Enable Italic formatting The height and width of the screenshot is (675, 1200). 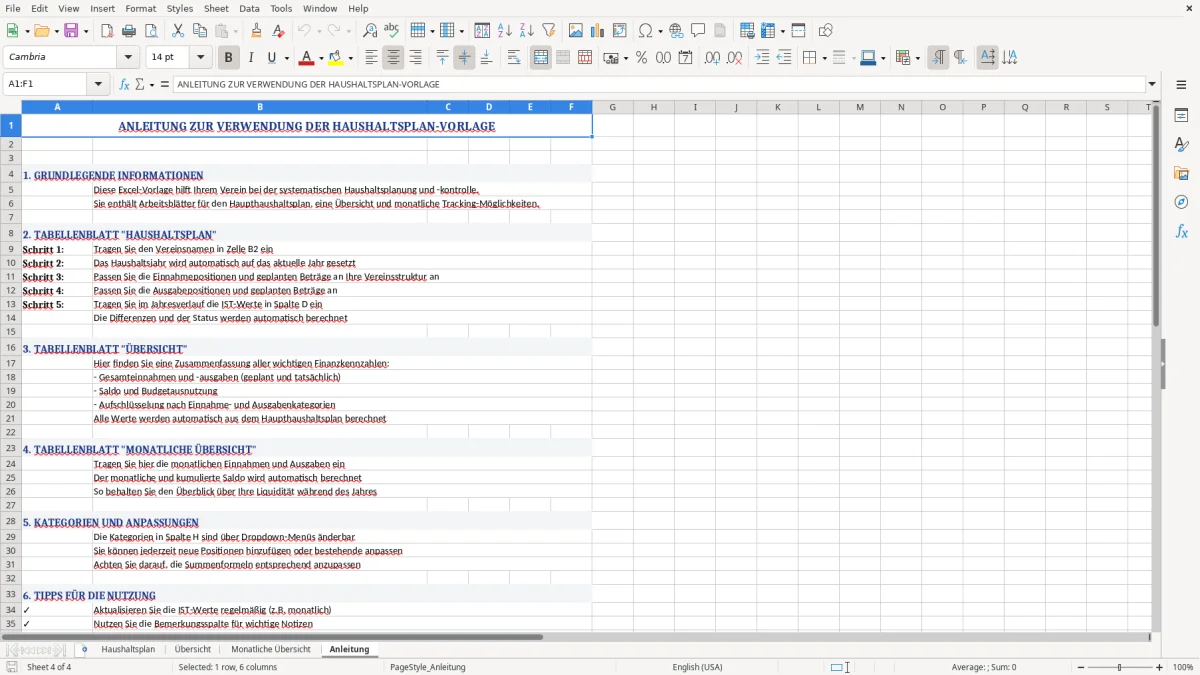pos(251,57)
